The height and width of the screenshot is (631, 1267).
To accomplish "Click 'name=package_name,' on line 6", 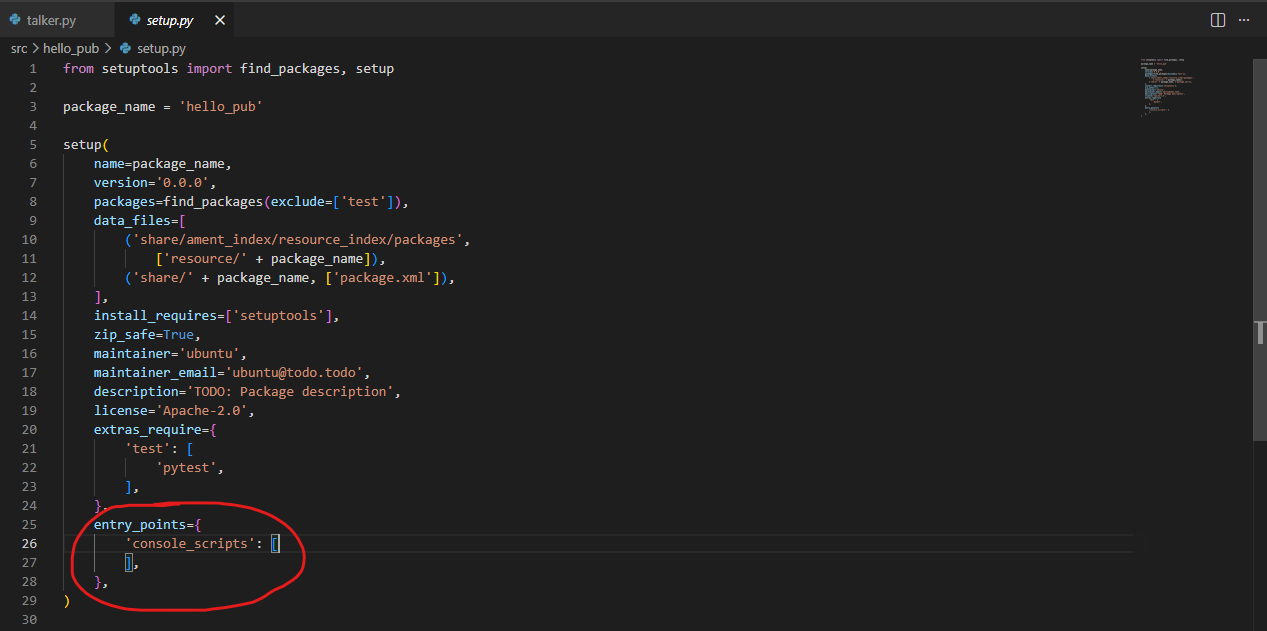I will click(163, 164).
